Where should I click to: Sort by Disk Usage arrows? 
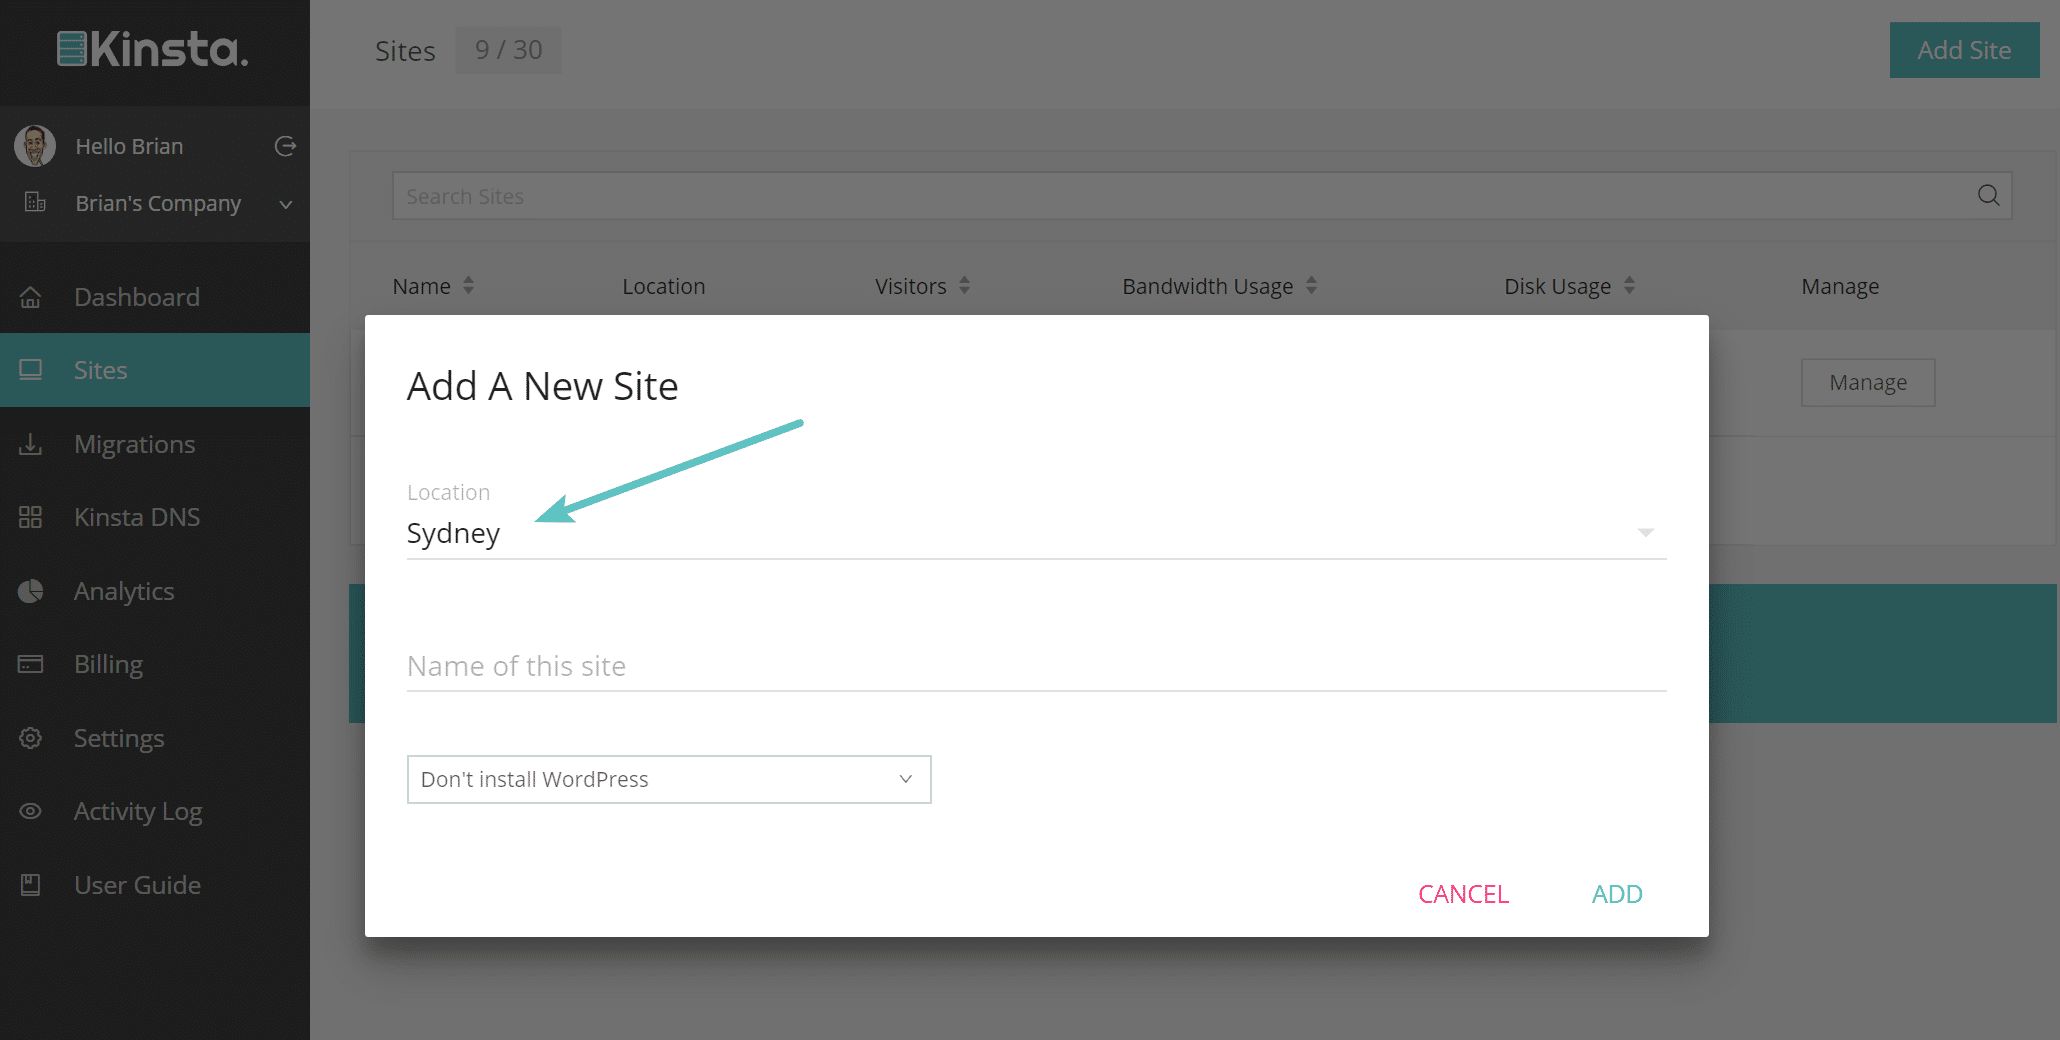pos(1629,286)
